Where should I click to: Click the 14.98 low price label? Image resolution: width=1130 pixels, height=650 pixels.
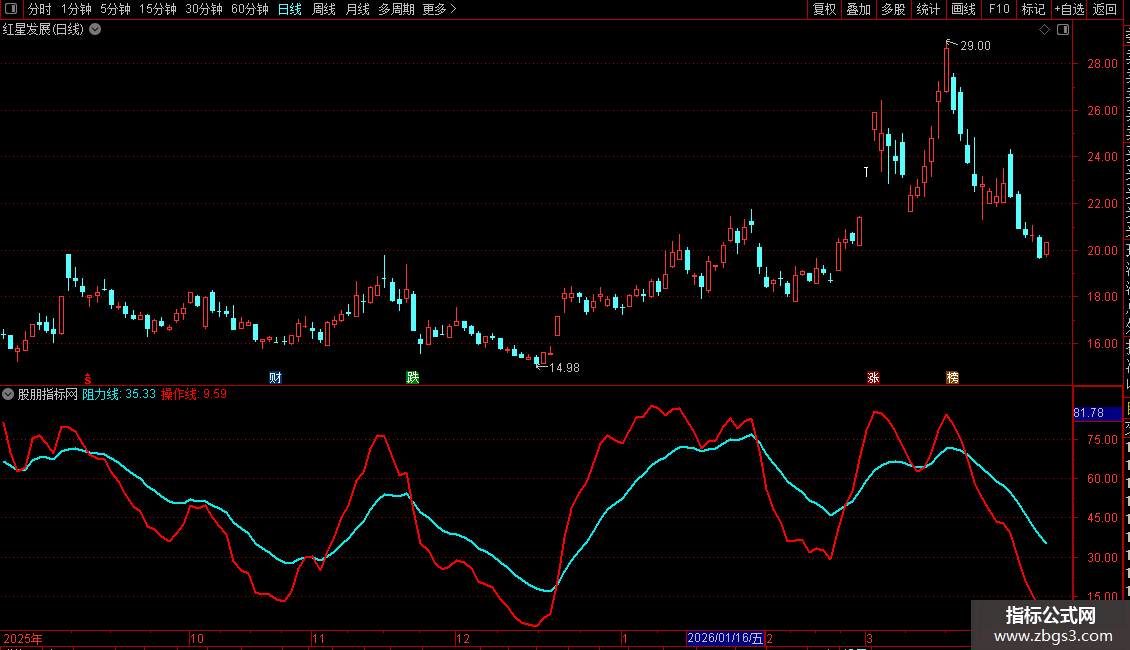coord(564,368)
